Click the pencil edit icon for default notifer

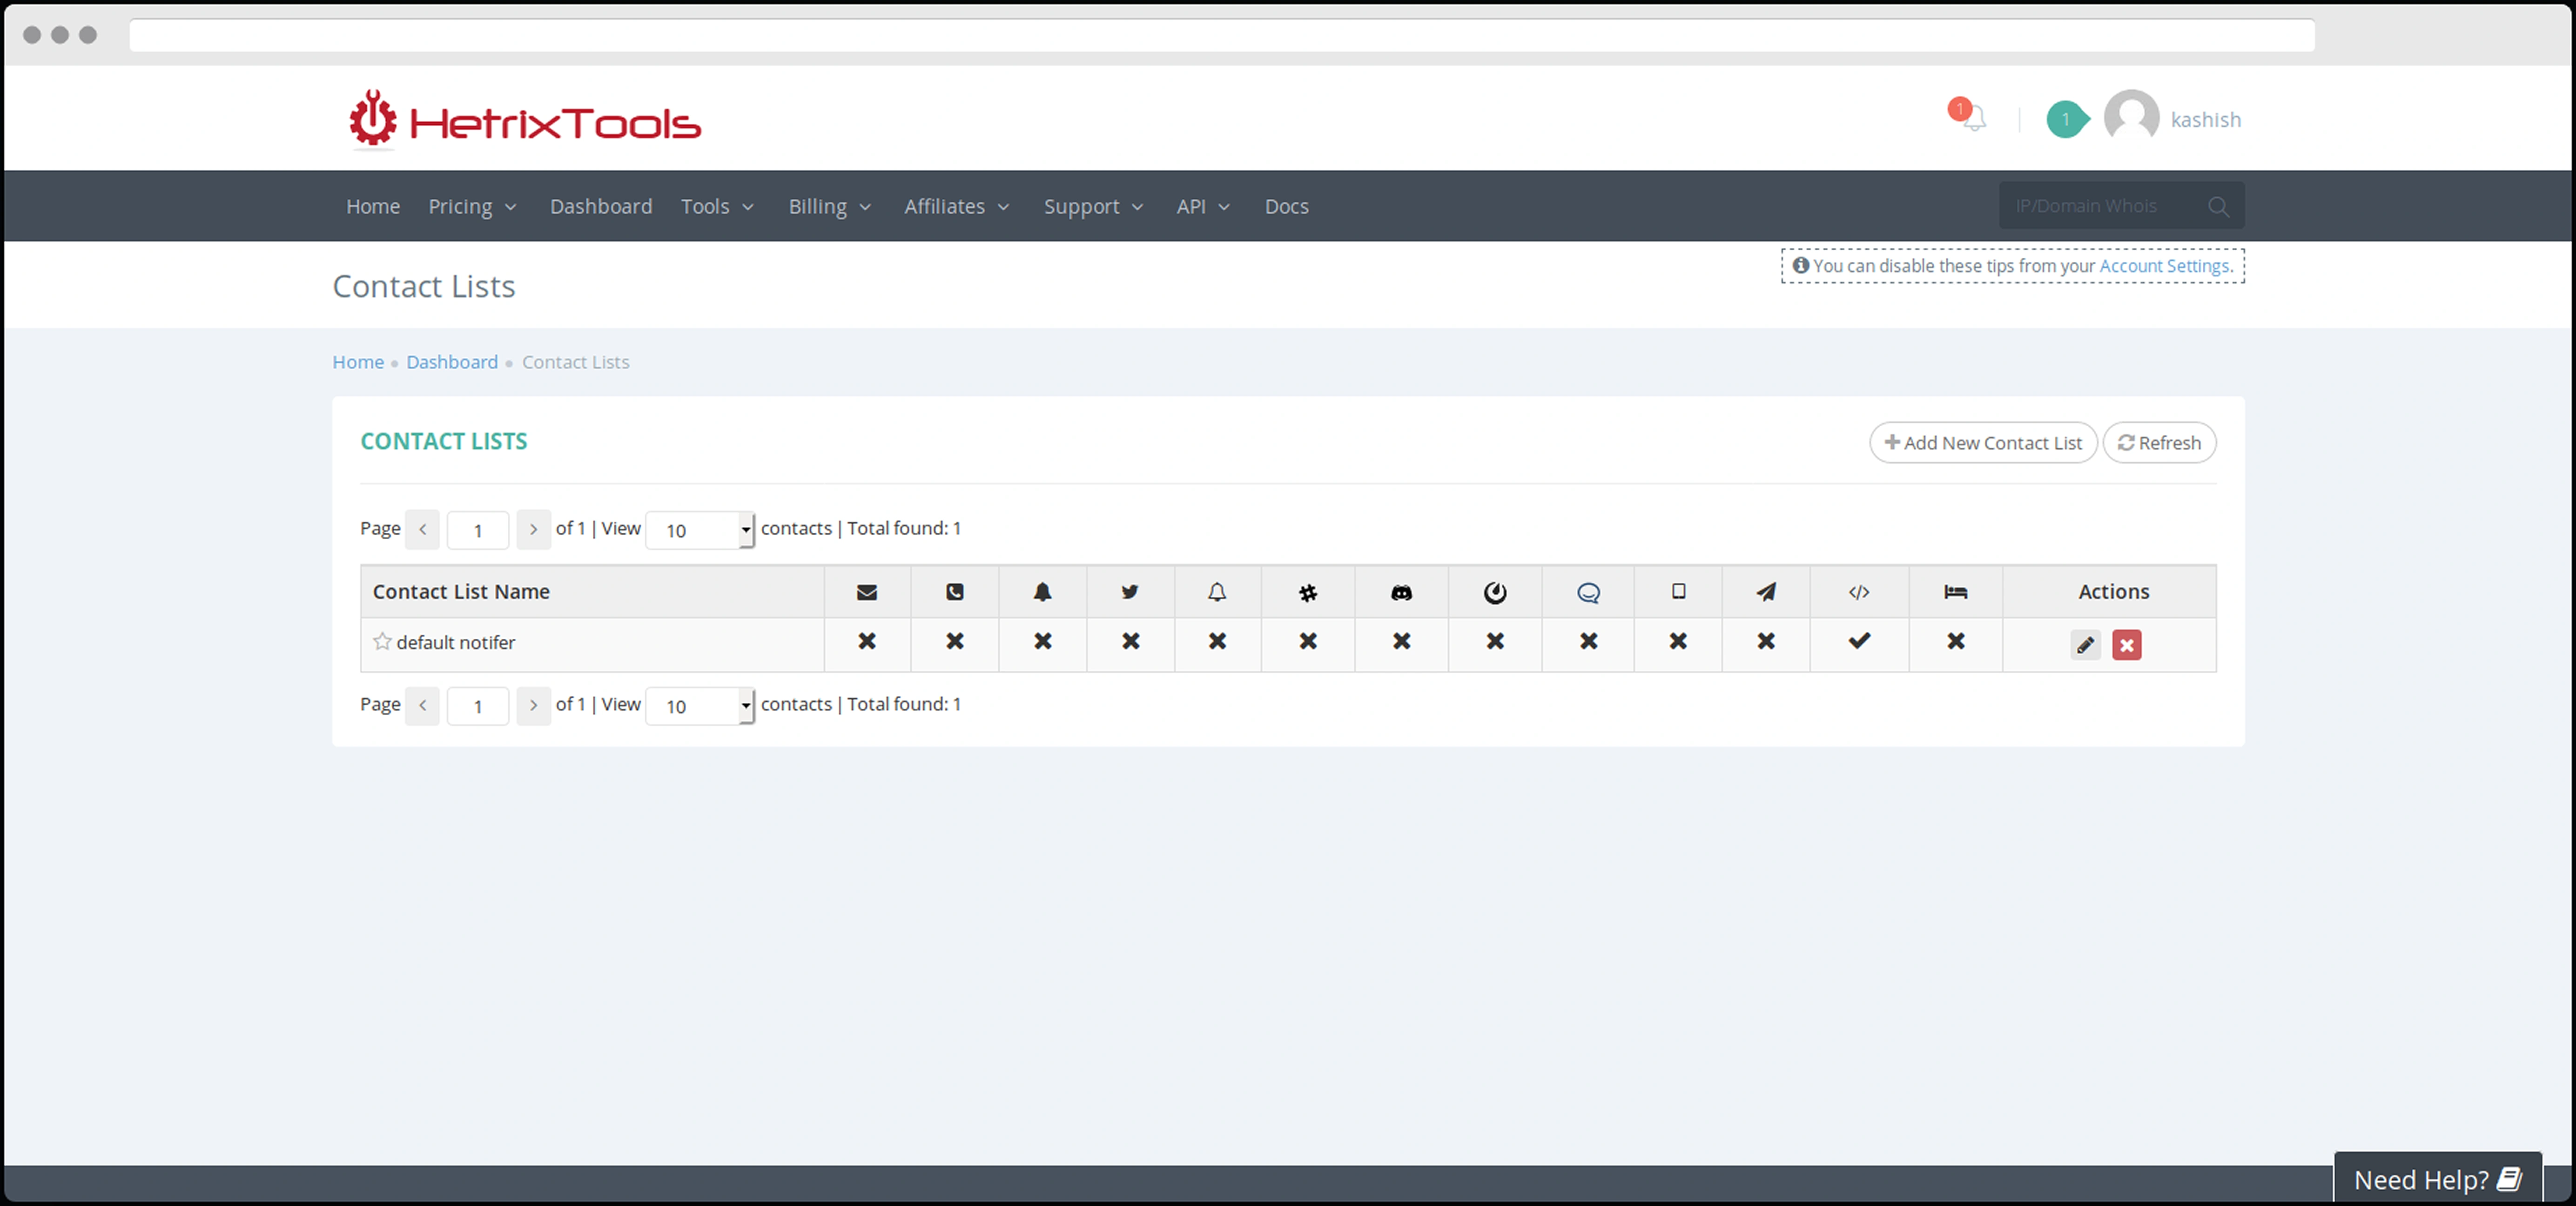(2085, 645)
